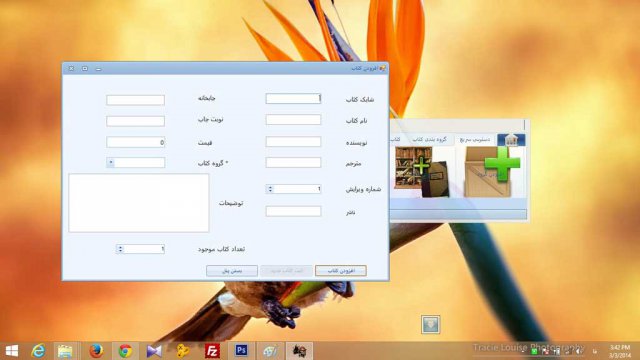Viewport: 640px width, 360px height.
Task: Focus the translator (مترجم) text box
Action: (293, 162)
